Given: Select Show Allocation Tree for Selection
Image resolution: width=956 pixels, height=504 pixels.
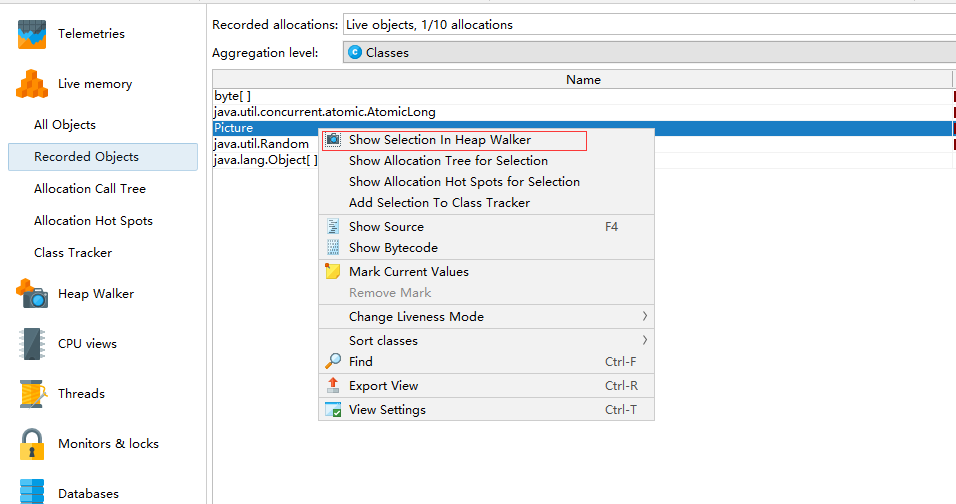Looking at the screenshot, I should pyautogui.click(x=448, y=161).
